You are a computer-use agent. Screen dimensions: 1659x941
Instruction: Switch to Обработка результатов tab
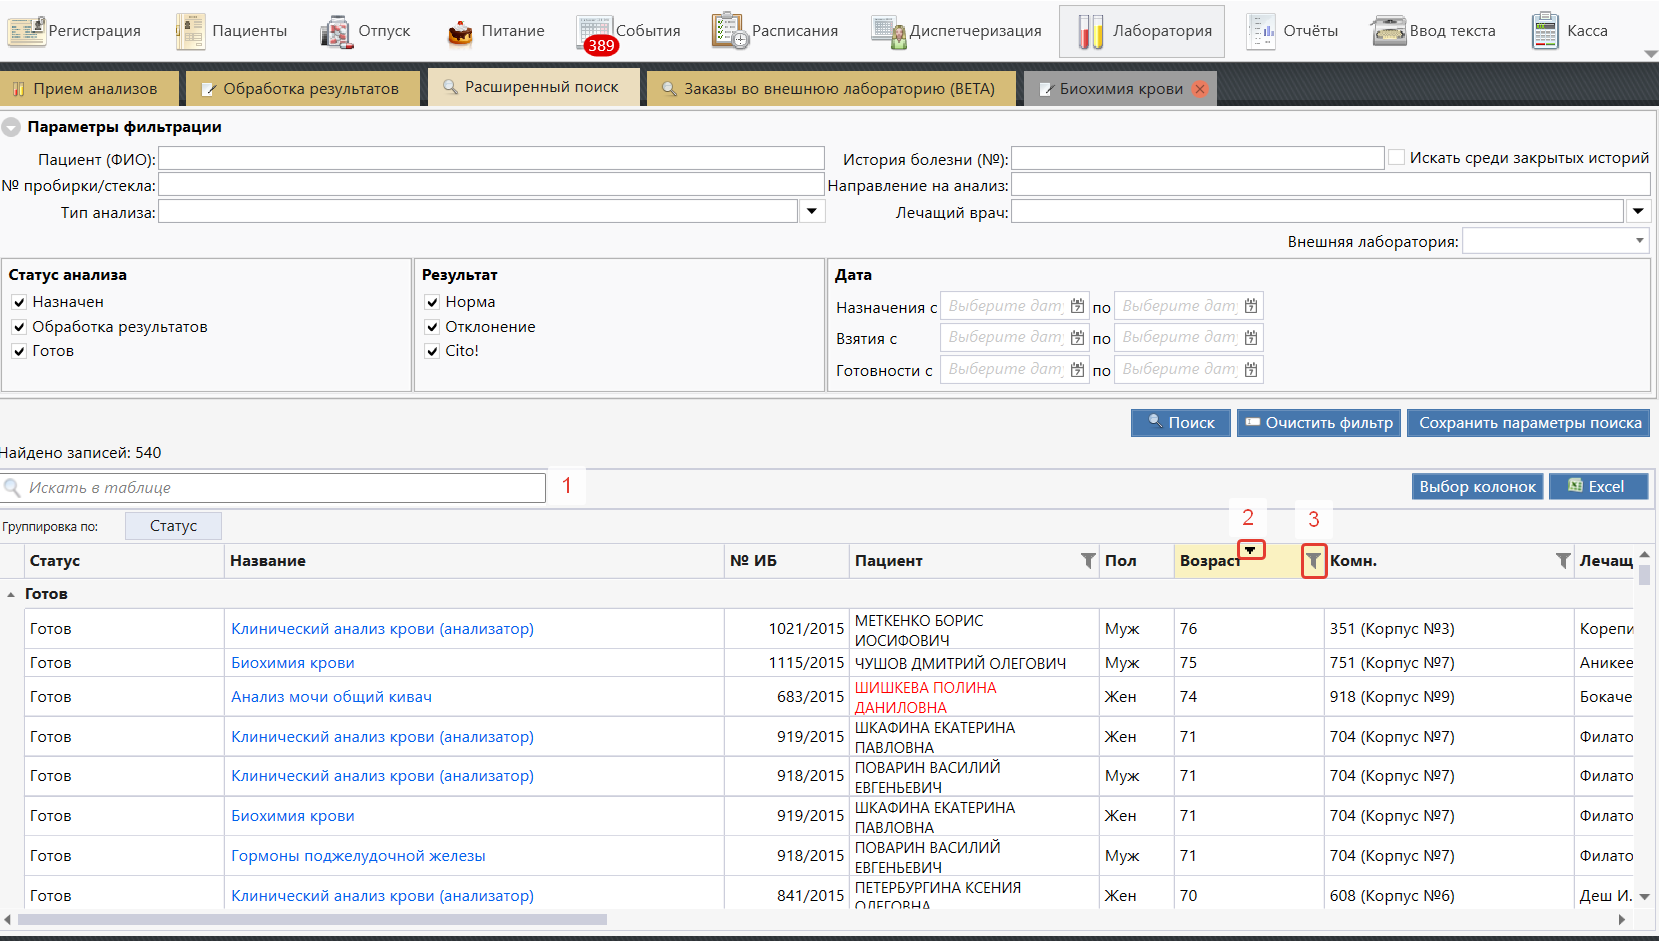tap(300, 89)
